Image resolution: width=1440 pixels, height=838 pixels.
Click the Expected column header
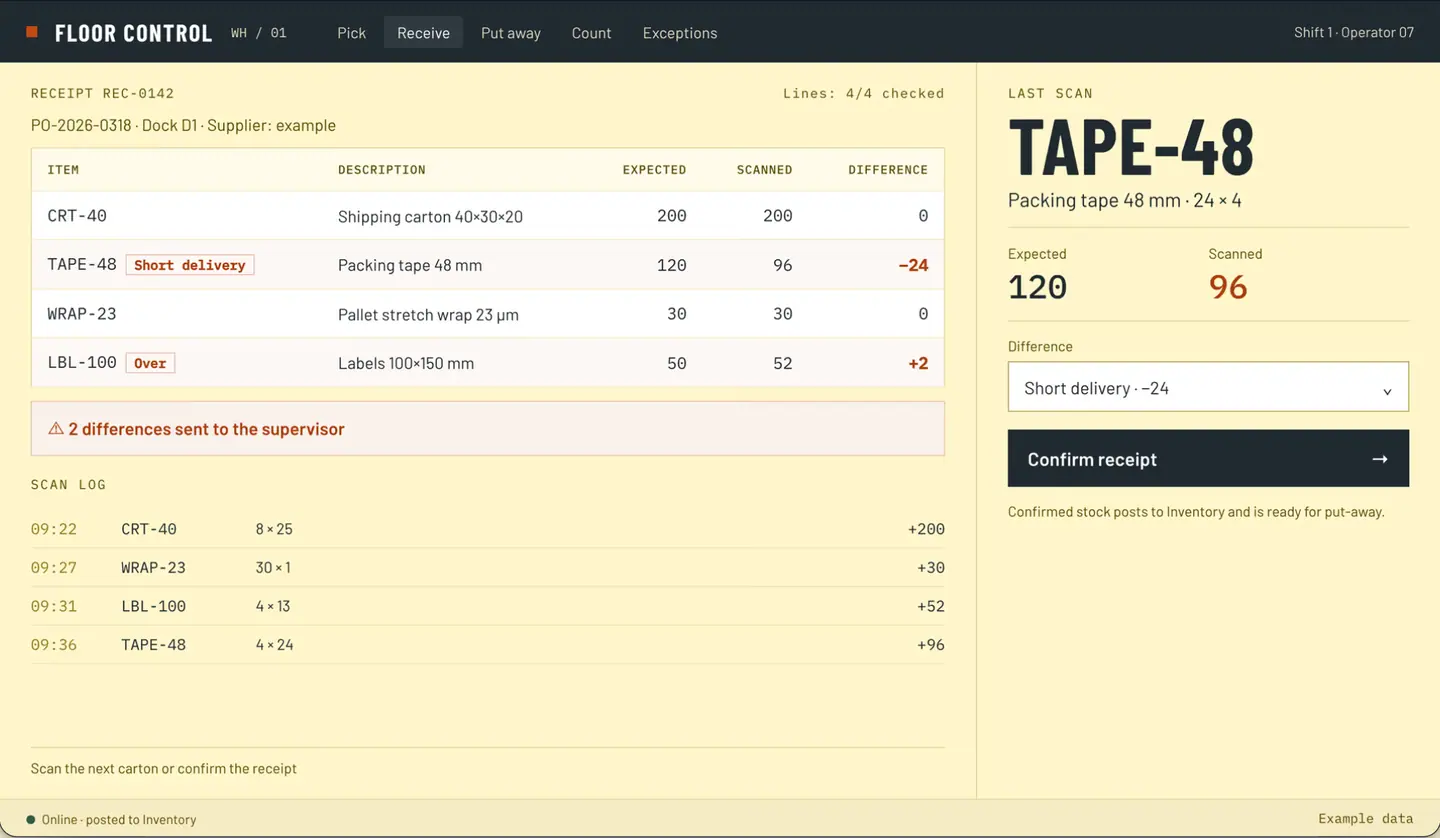[x=654, y=170]
